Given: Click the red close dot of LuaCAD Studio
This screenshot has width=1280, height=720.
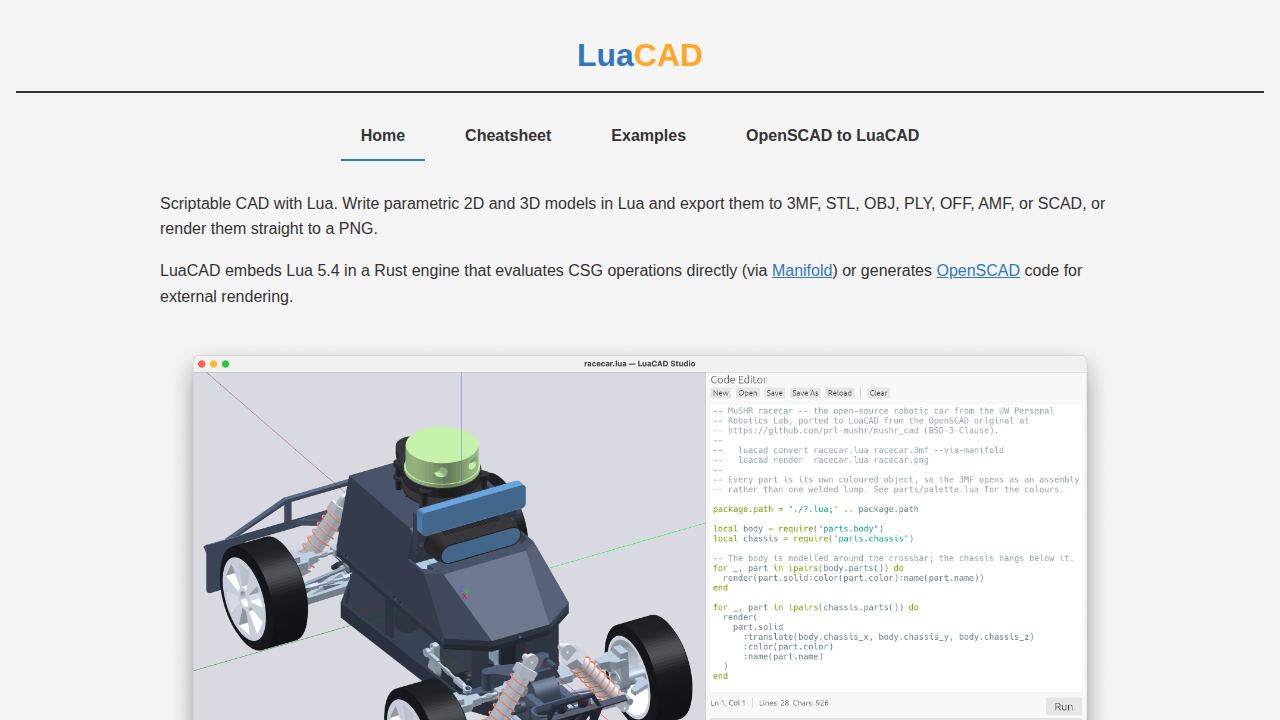Looking at the screenshot, I should point(202,364).
